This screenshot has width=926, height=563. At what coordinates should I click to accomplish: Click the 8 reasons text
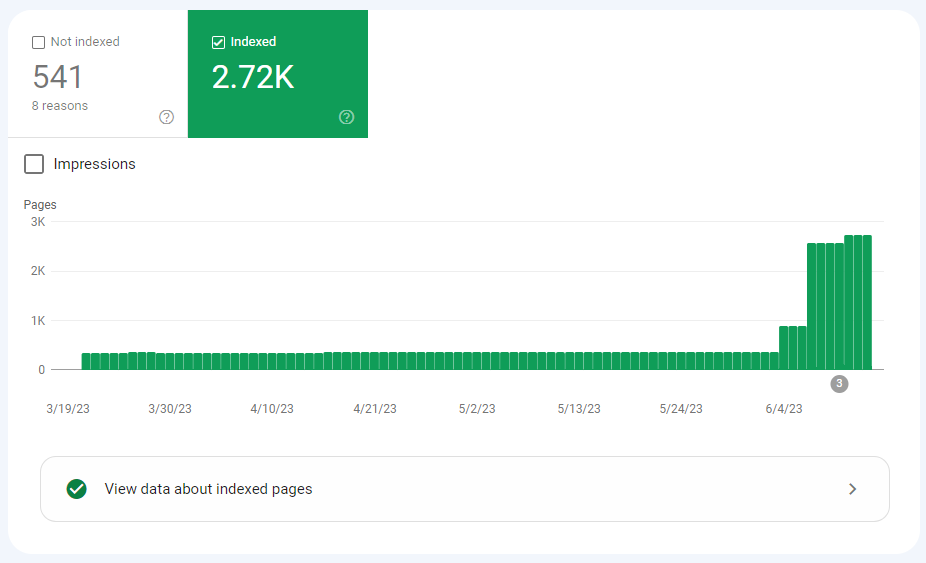pyautogui.click(x=60, y=106)
